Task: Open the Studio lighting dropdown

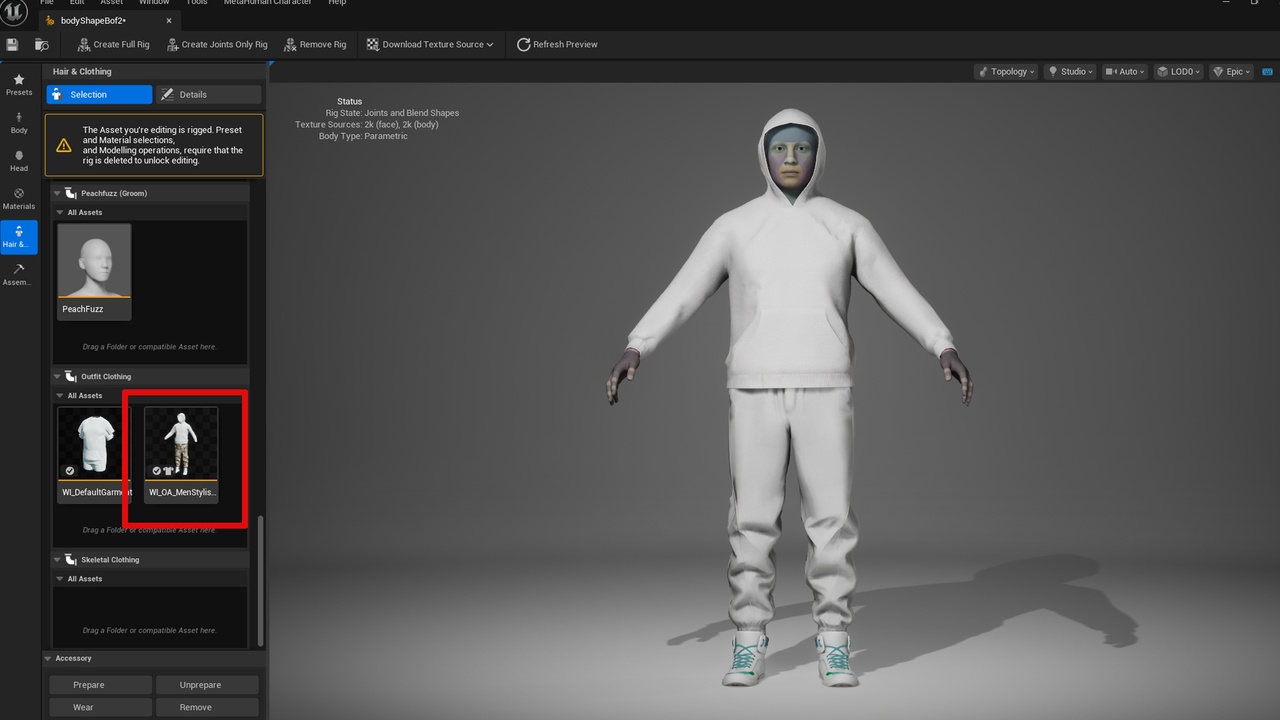Action: pos(1071,71)
